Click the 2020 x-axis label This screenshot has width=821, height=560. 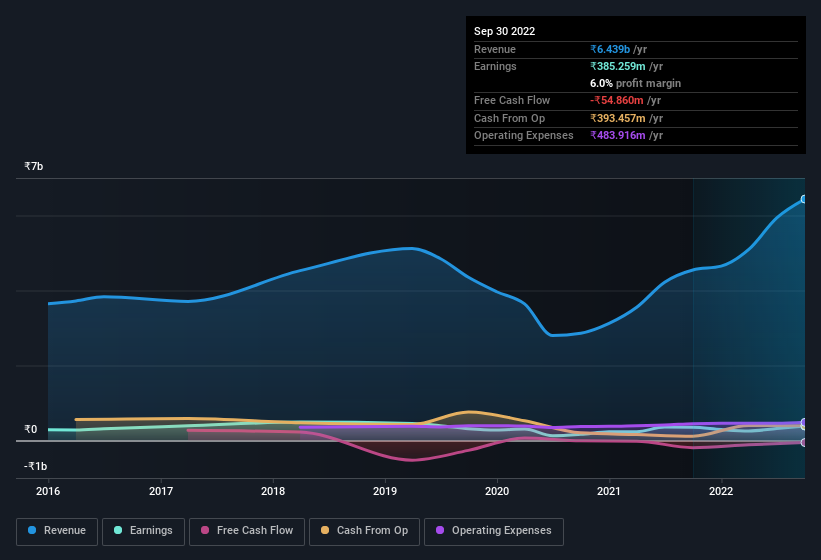(x=497, y=491)
